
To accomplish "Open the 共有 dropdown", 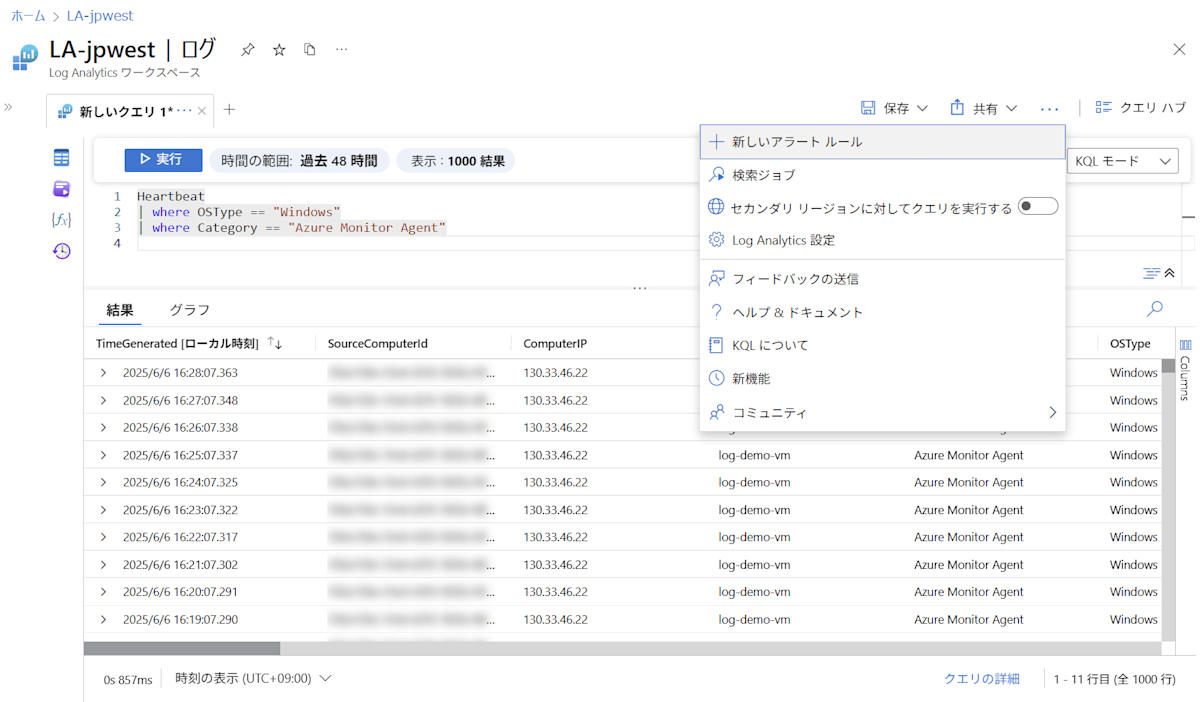I will 984,108.
